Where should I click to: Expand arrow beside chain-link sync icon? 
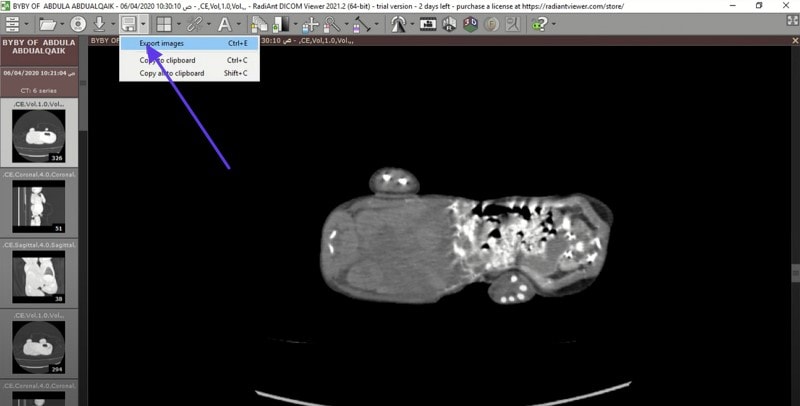(x=208, y=24)
